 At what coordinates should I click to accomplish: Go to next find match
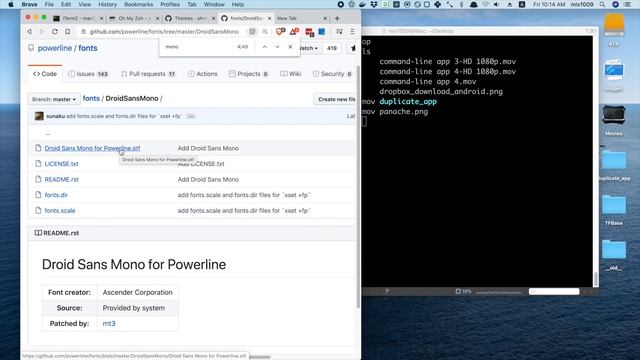click(277, 47)
